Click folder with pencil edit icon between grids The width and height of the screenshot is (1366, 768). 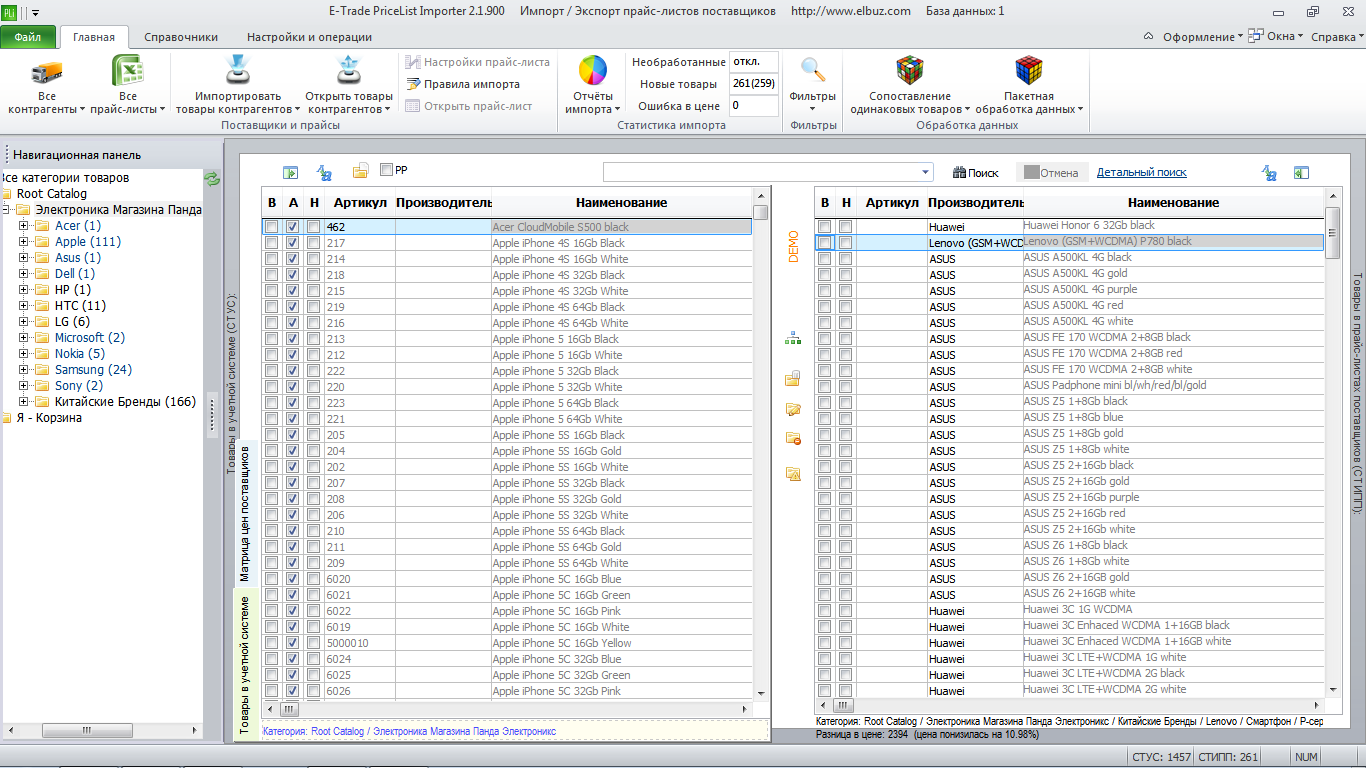[793, 409]
